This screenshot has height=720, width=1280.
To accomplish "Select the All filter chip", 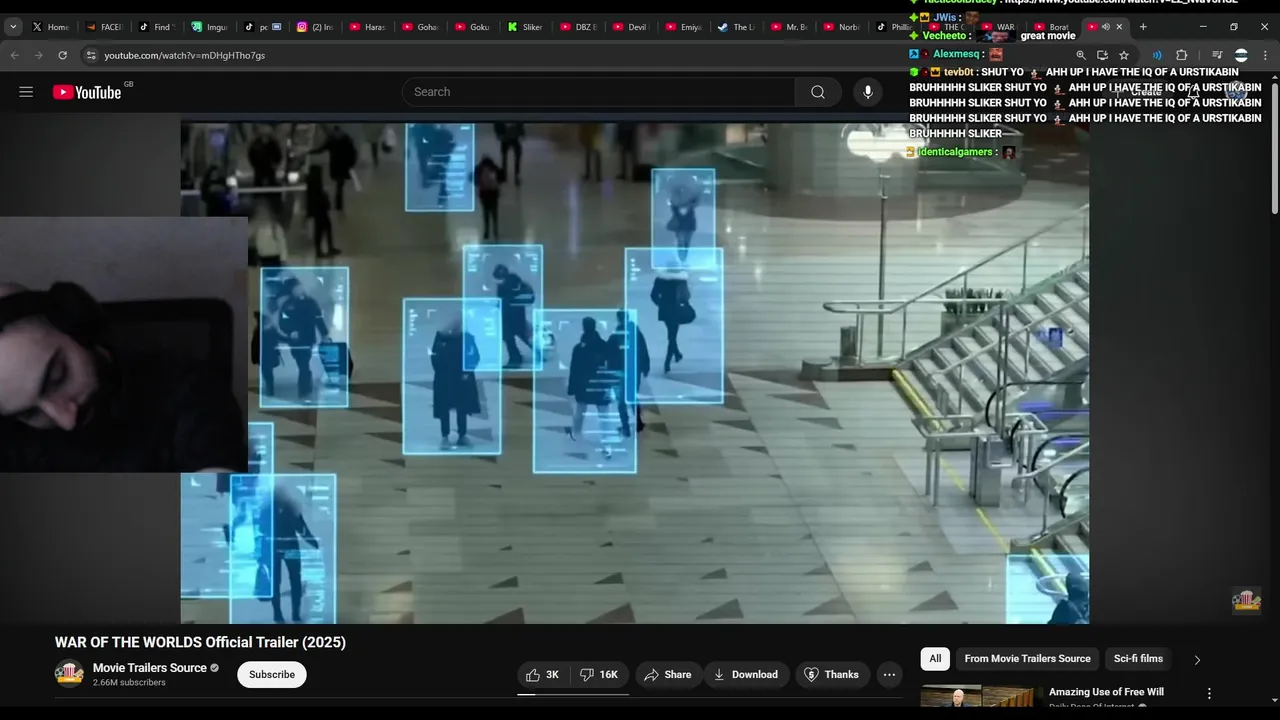I will [x=935, y=659].
